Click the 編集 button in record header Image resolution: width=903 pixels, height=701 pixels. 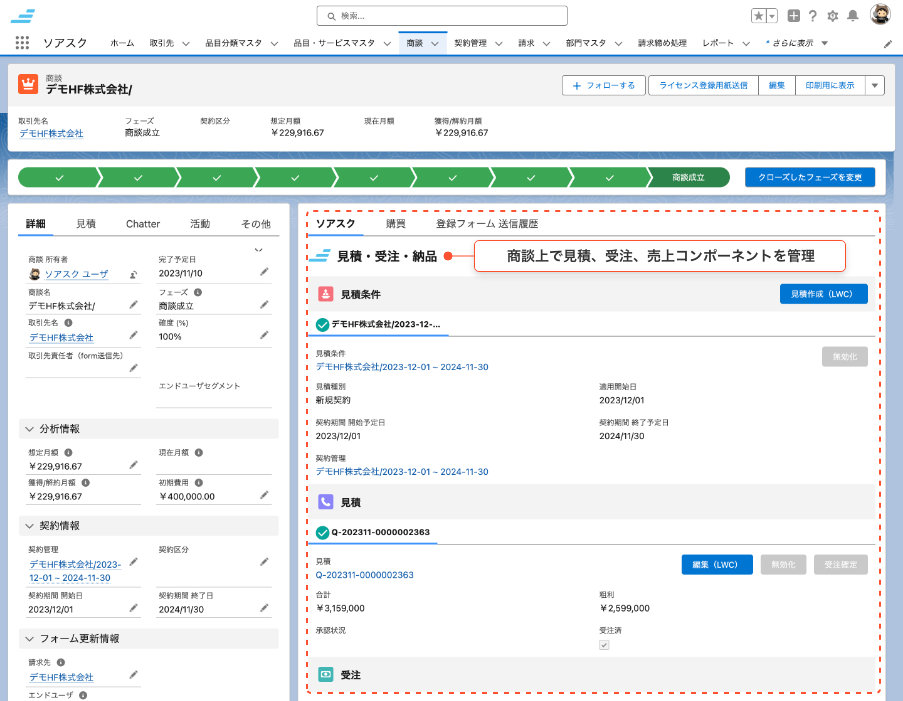777,85
